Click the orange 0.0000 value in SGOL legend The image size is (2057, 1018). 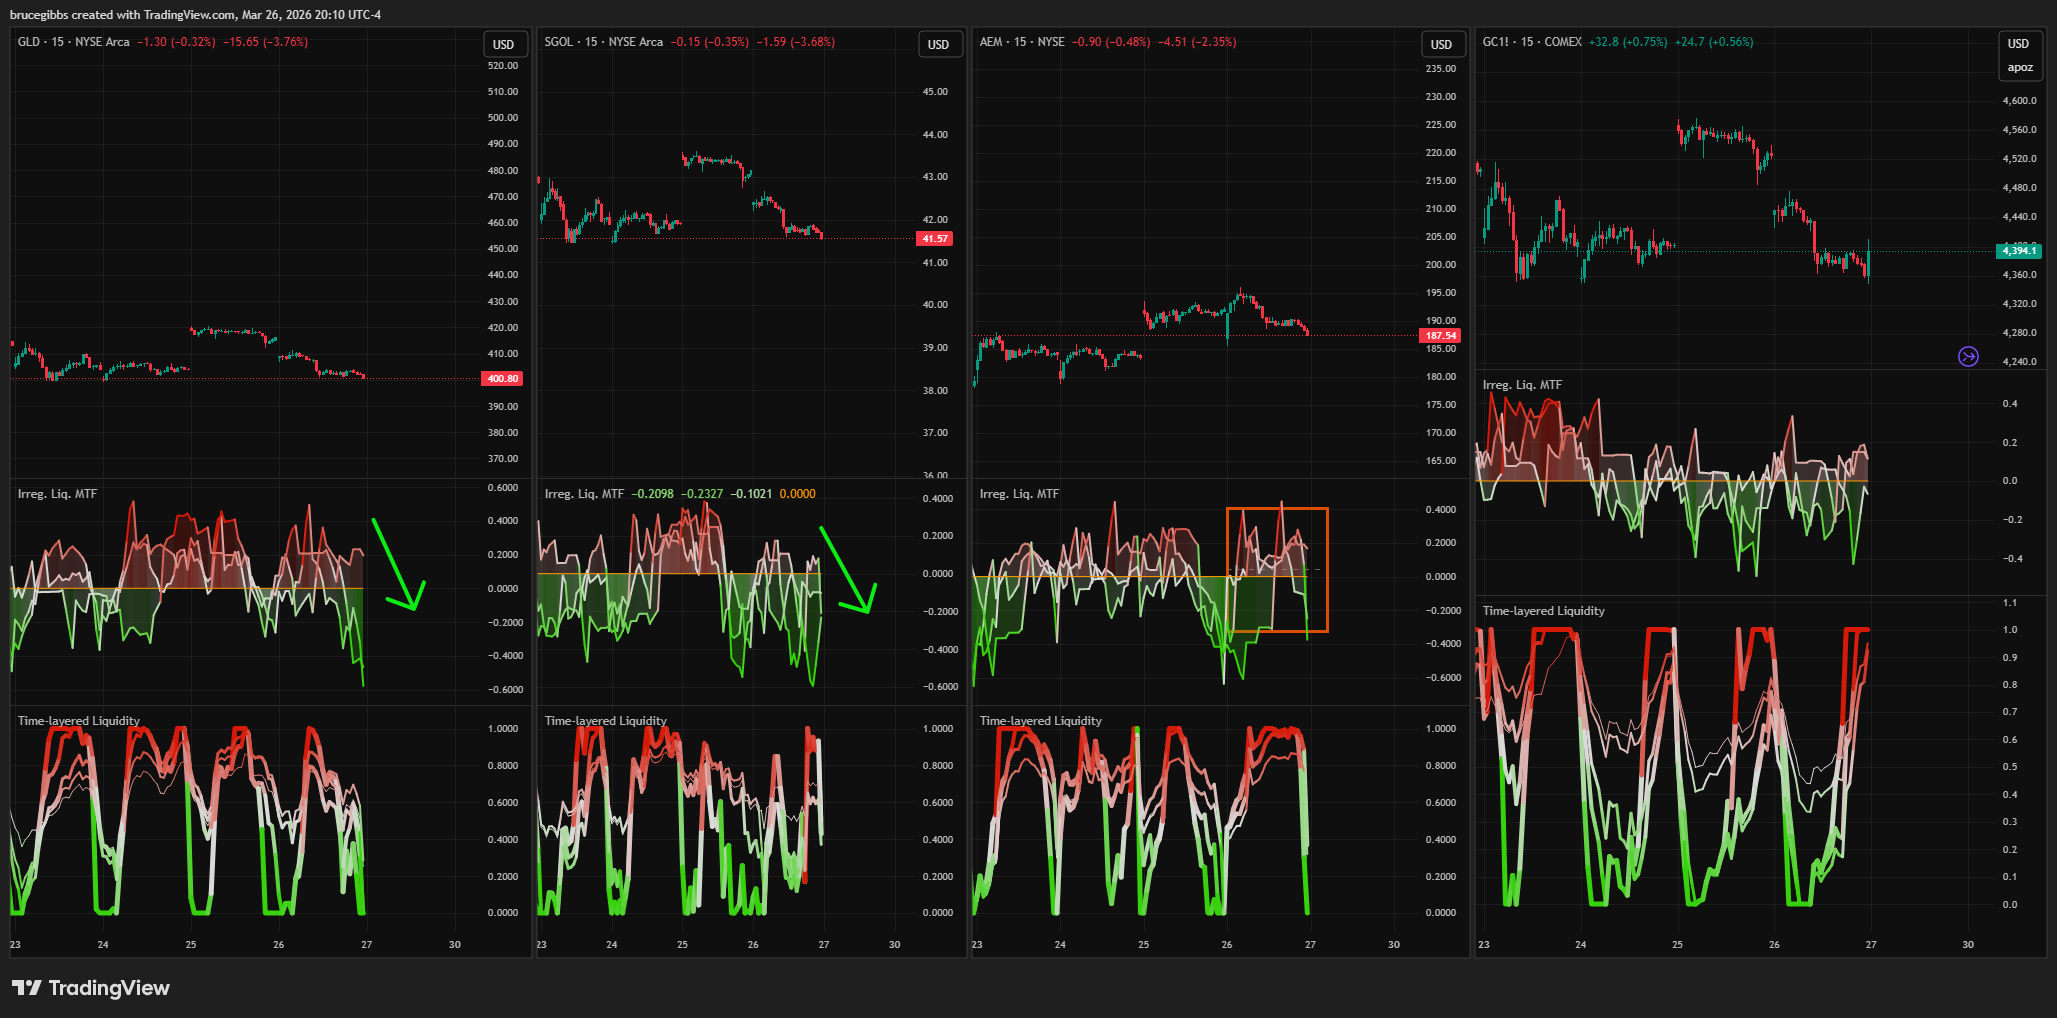(x=797, y=494)
